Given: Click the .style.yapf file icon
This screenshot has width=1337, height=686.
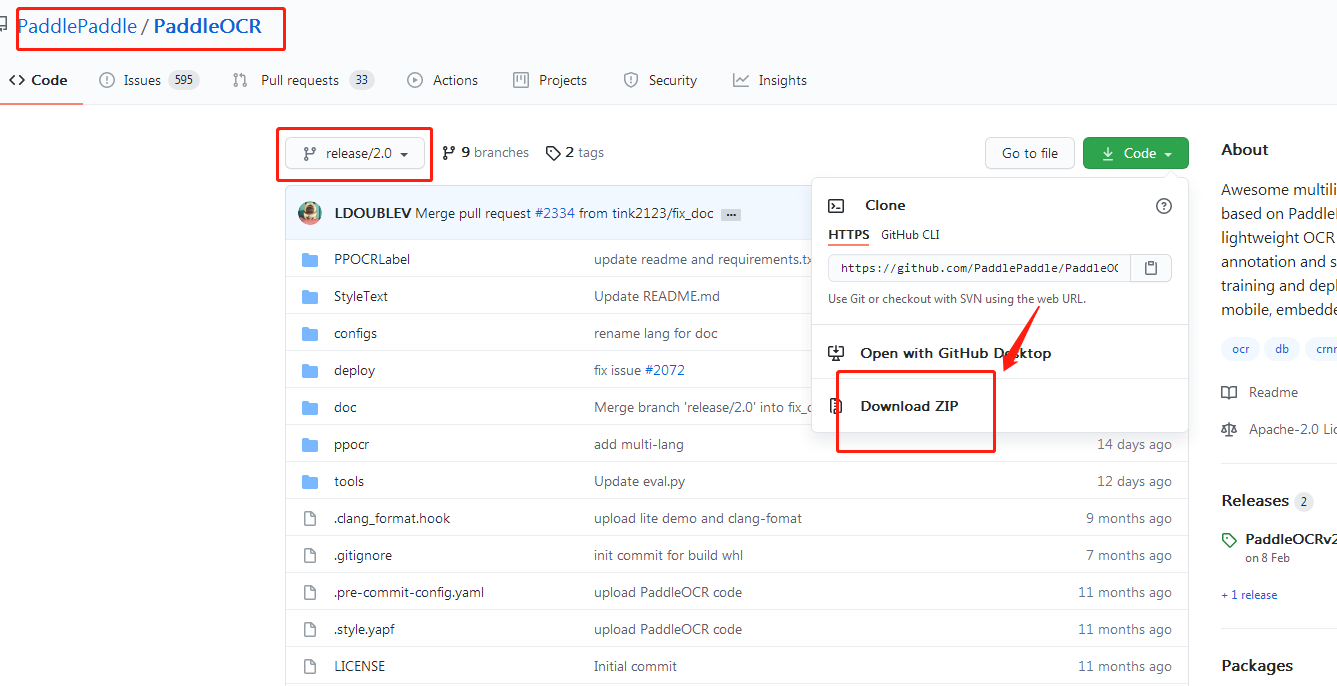Looking at the screenshot, I should [310, 630].
